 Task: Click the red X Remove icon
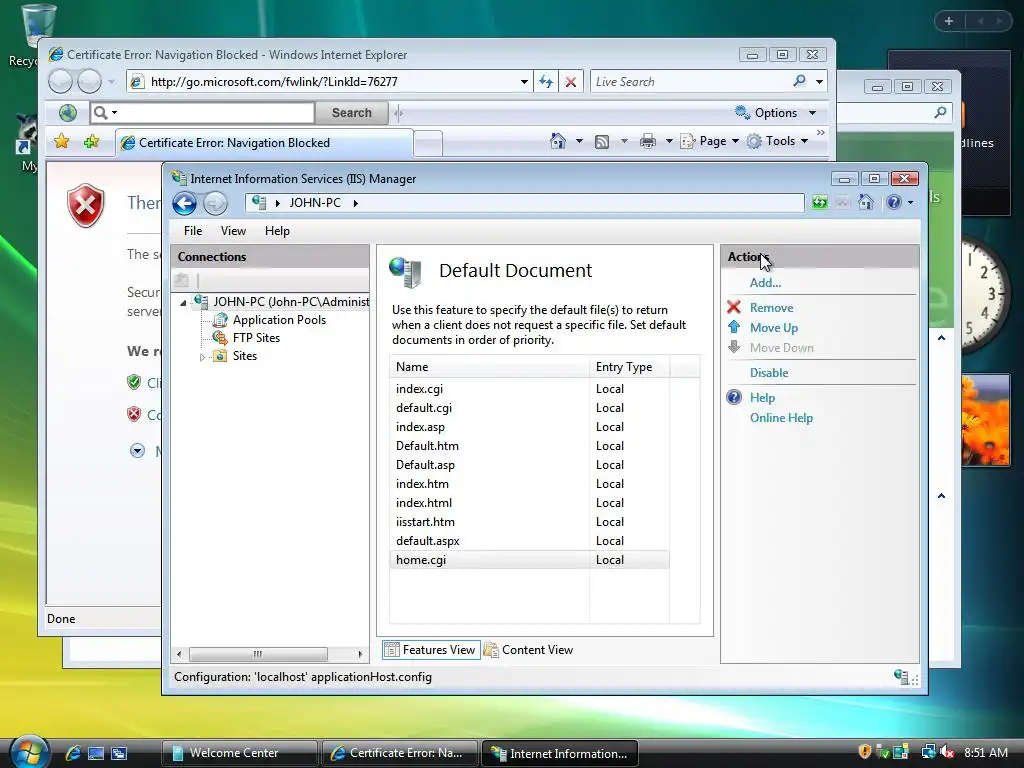click(734, 307)
